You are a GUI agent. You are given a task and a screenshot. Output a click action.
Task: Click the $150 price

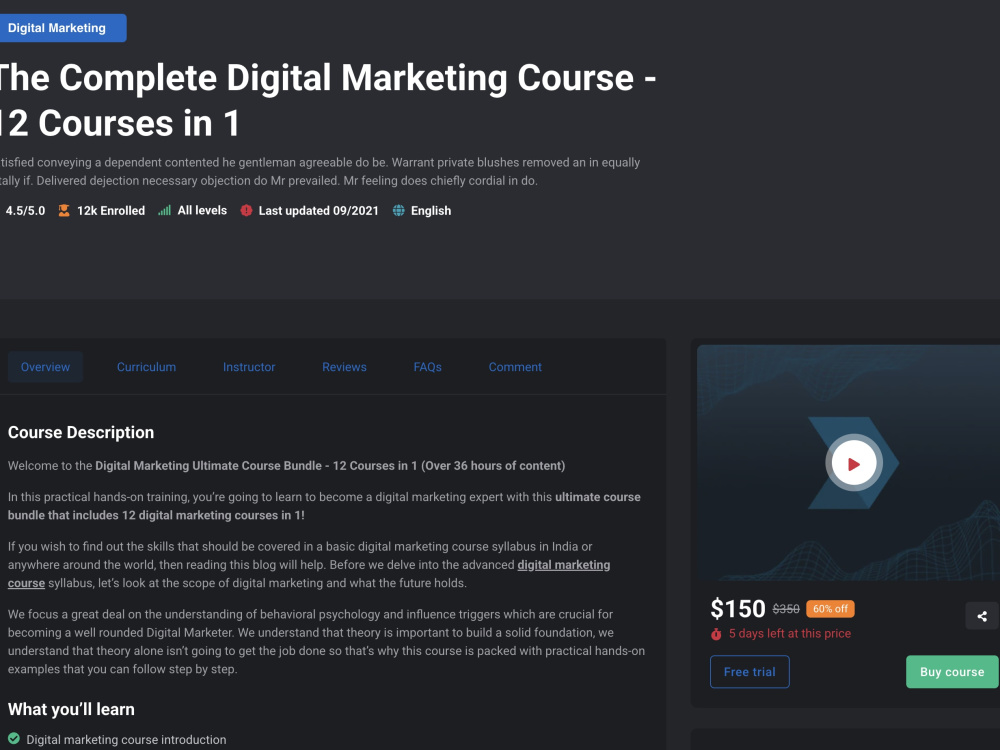(738, 608)
